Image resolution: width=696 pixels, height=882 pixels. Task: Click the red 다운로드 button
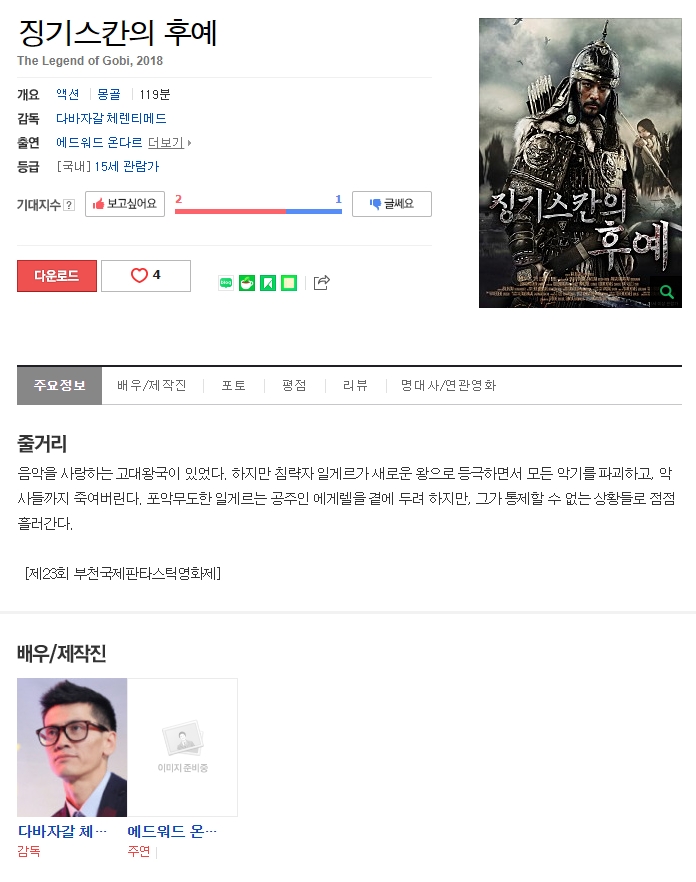(57, 276)
